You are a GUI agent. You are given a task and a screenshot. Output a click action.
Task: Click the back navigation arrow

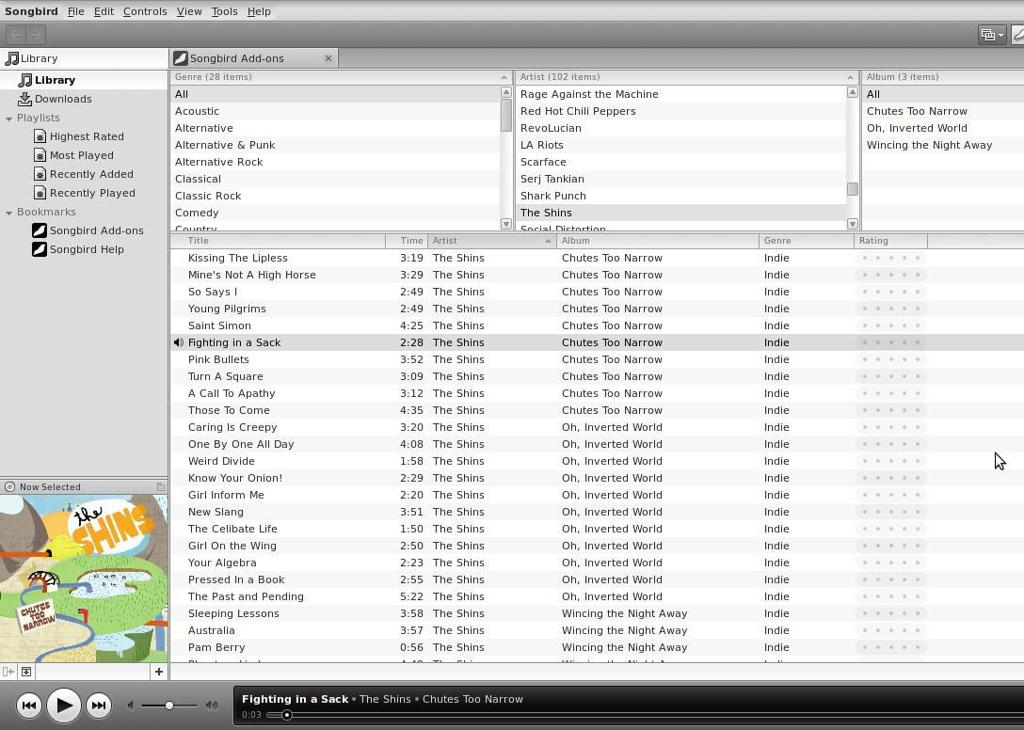(x=16, y=35)
